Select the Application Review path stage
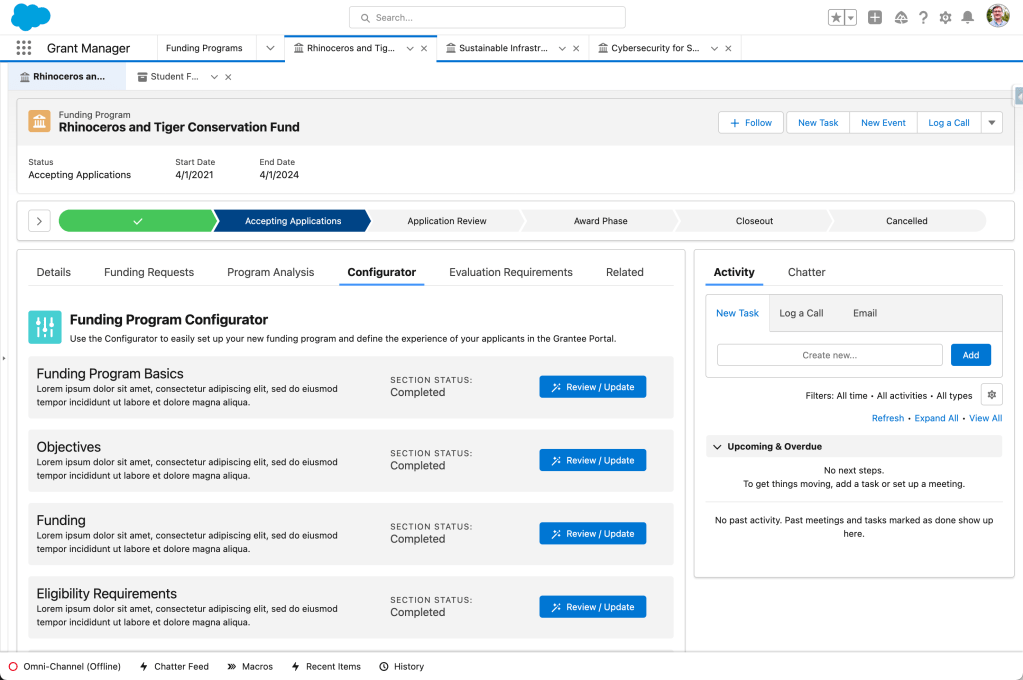This screenshot has width=1023, height=680. point(446,221)
